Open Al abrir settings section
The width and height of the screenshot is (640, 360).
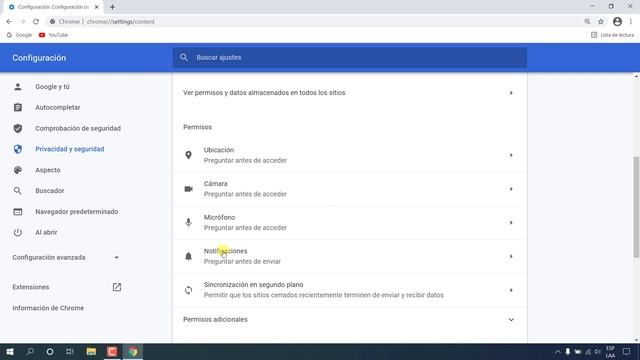point(46,232)
